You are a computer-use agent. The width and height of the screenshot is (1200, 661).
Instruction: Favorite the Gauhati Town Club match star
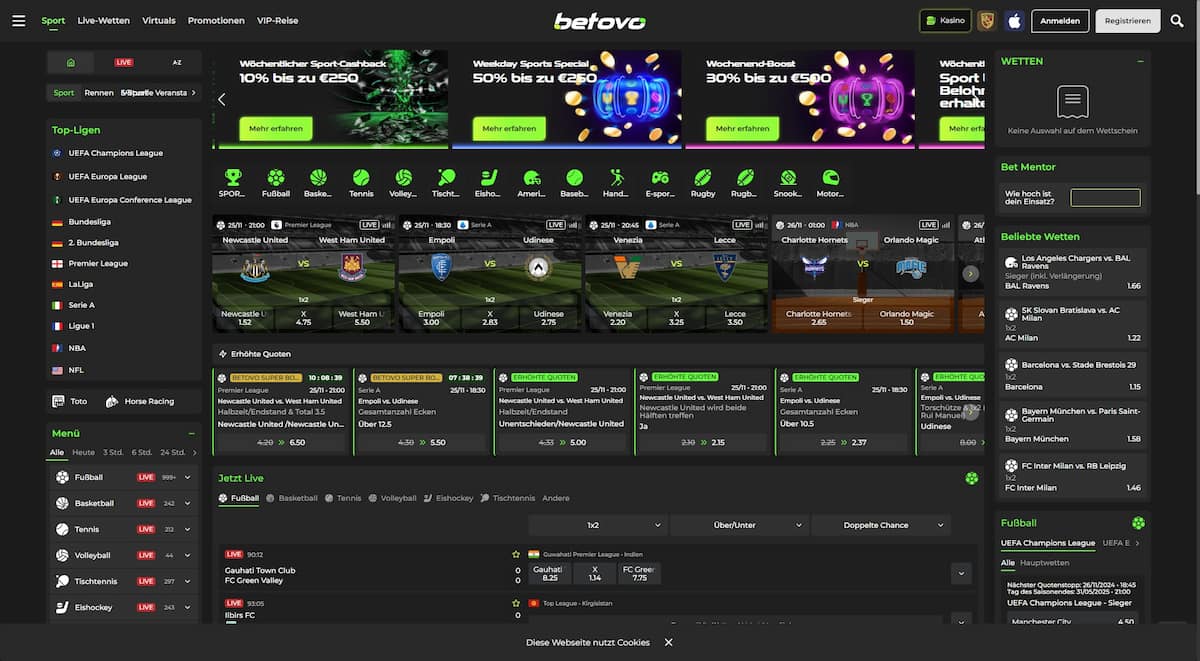click(516, 554)
